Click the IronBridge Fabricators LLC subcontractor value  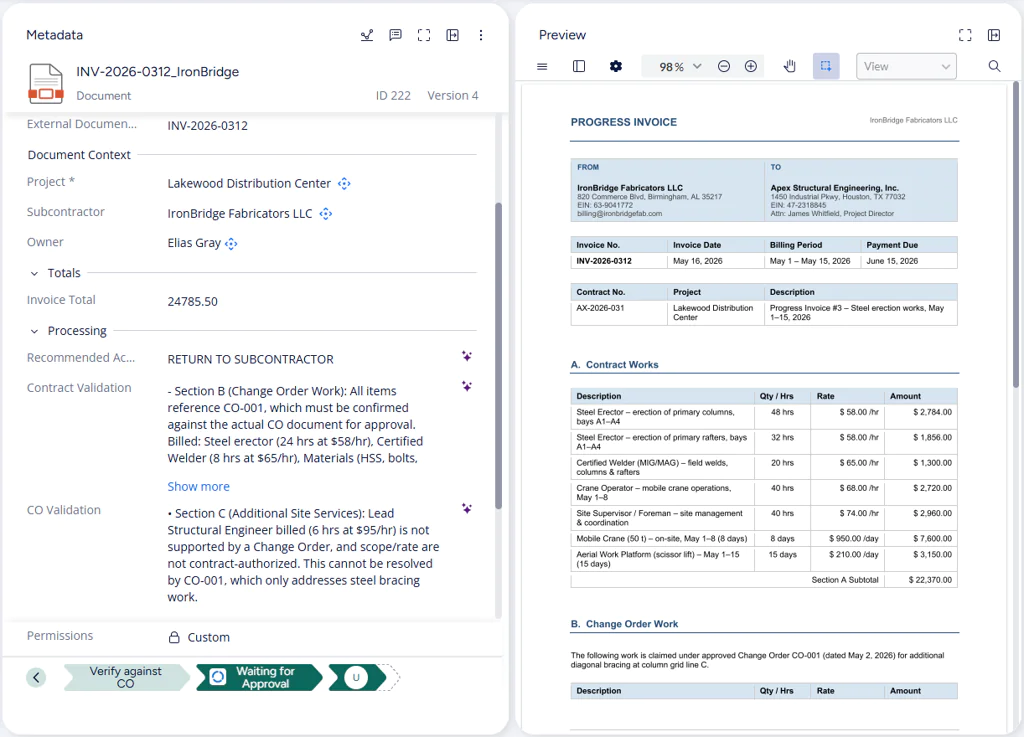coord(240,214)
